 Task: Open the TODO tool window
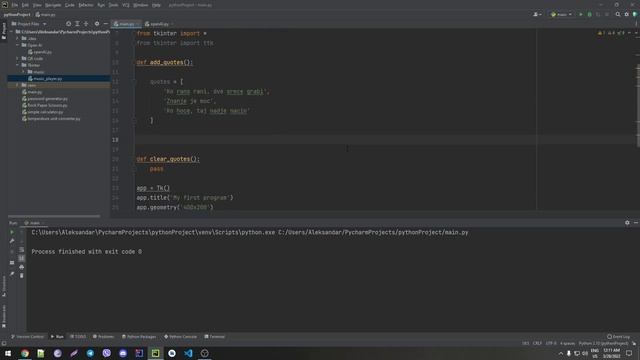point(78,337)
